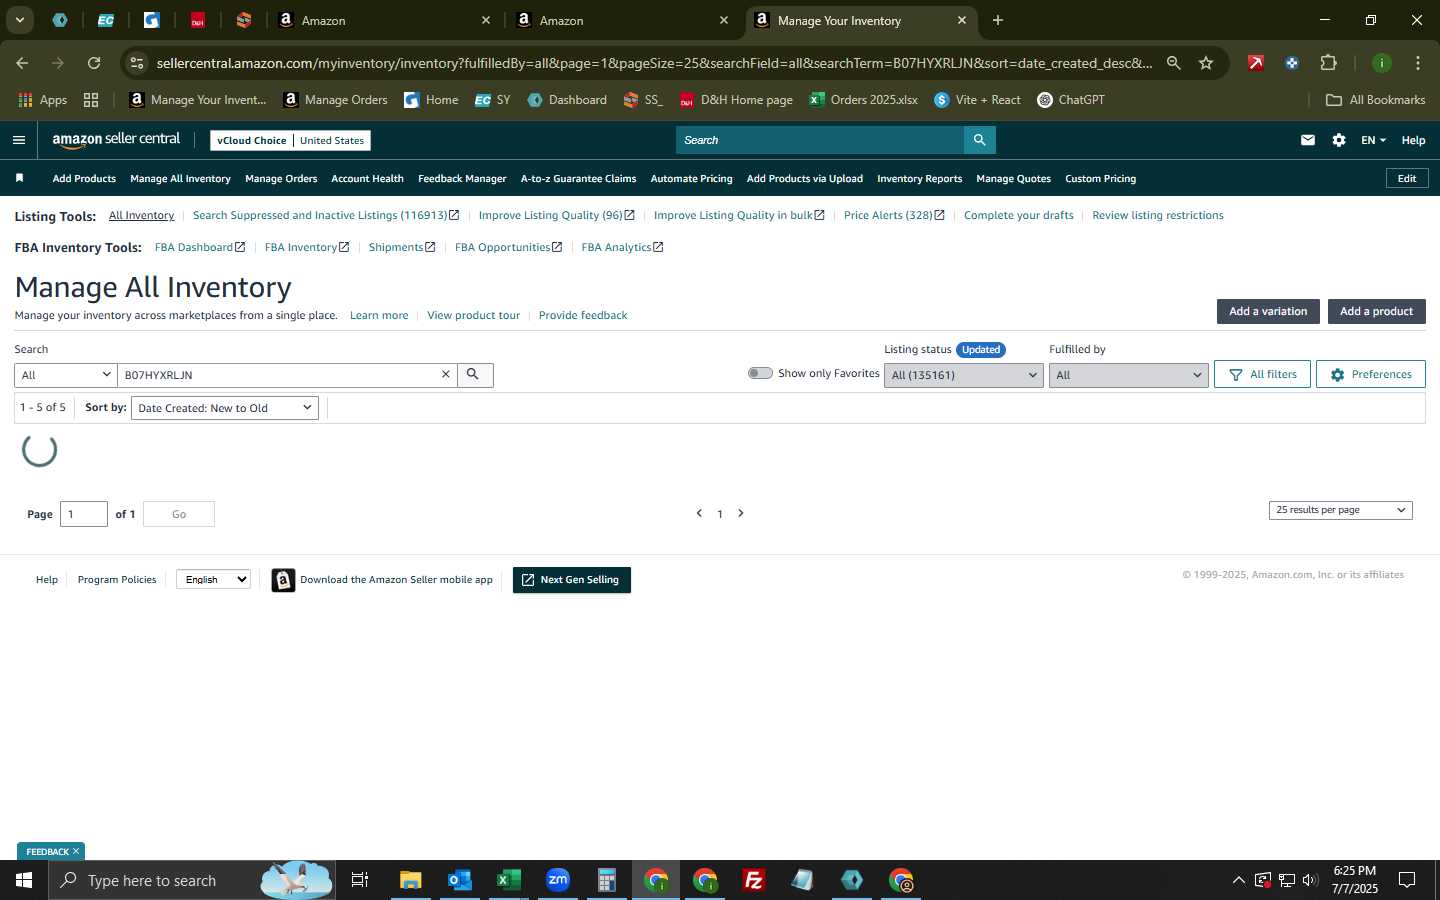Open the Orders 2025.xlsx bookmark
Screen dimensions: 1440x900
coord(863,100)
